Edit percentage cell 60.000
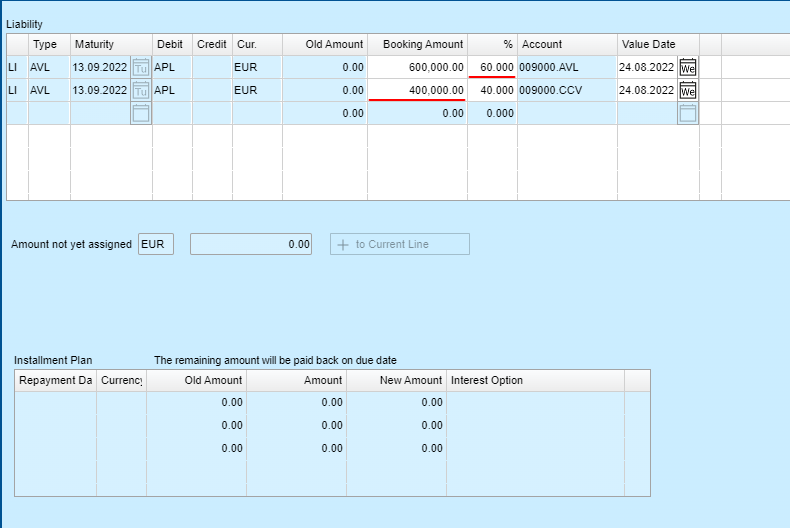Image resolution: width=790 pixels, height=528 pixels. pos(492,67)
